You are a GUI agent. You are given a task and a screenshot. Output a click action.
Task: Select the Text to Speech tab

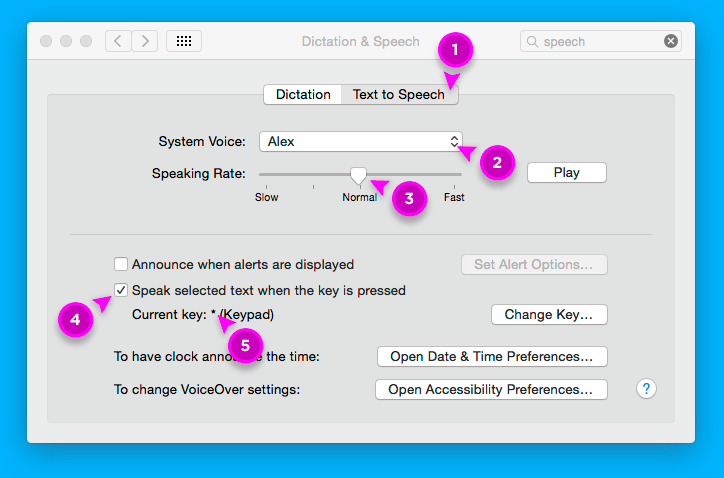398,95
